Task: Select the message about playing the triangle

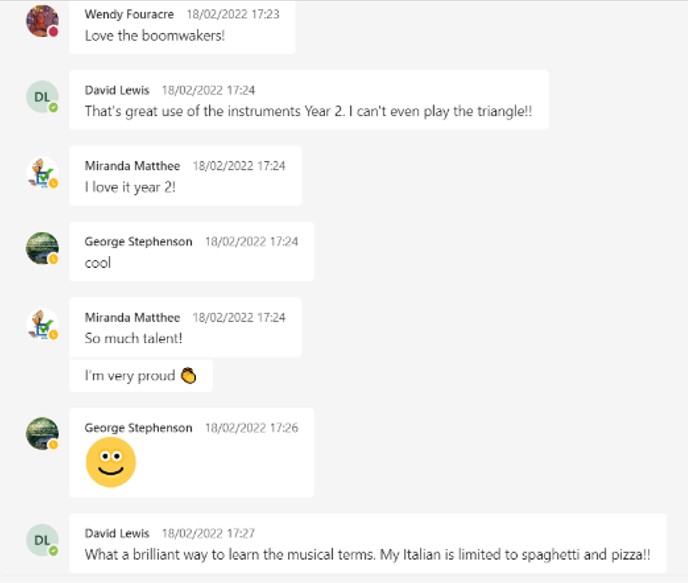Action: (309, 100)
